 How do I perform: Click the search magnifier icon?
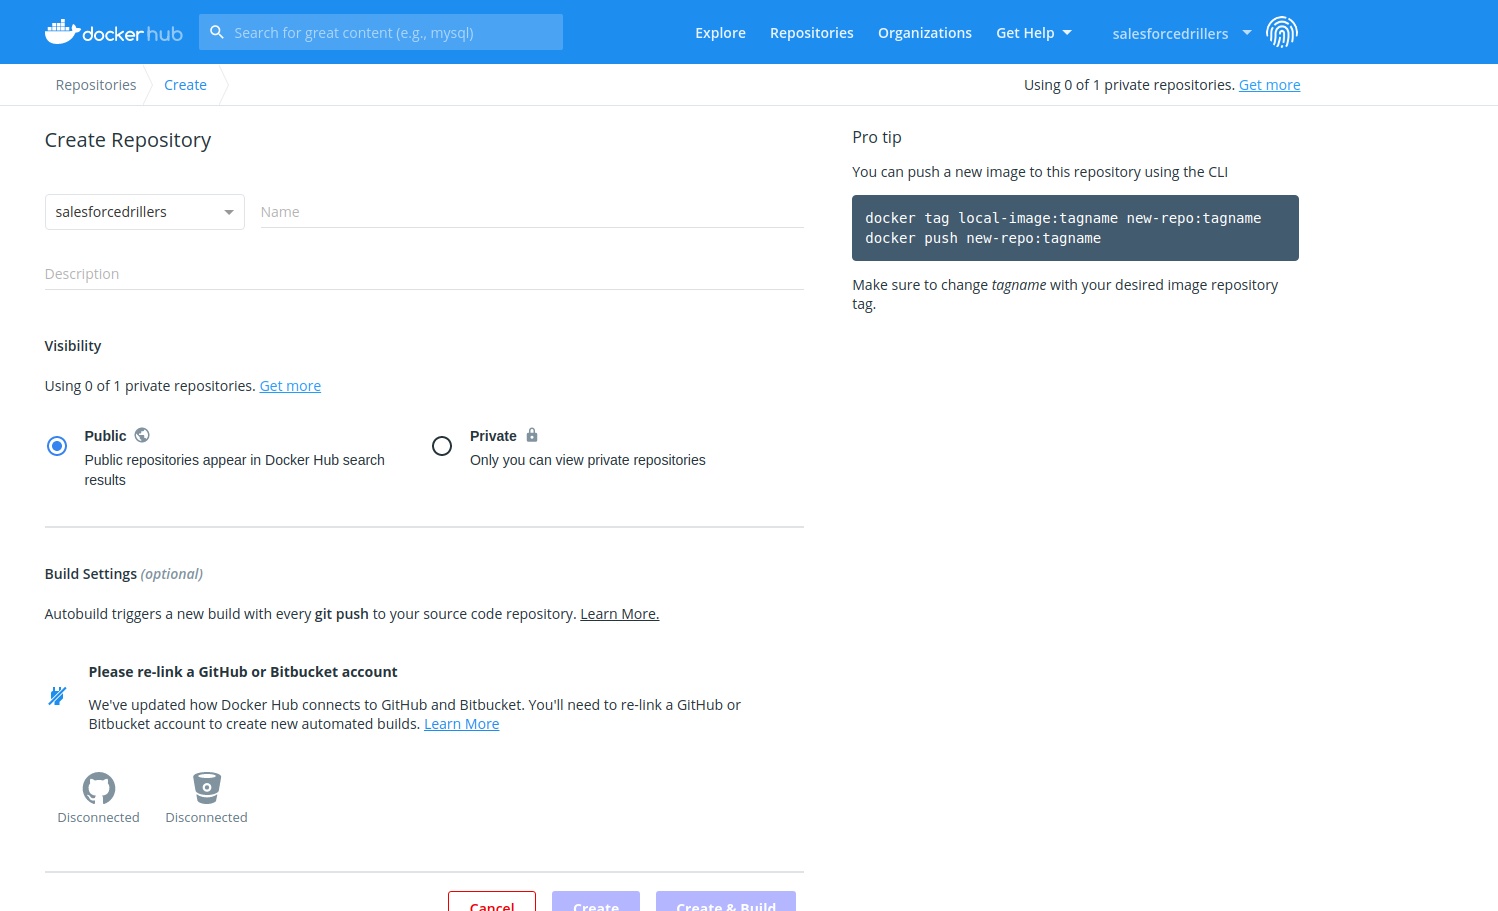point(217,32)
